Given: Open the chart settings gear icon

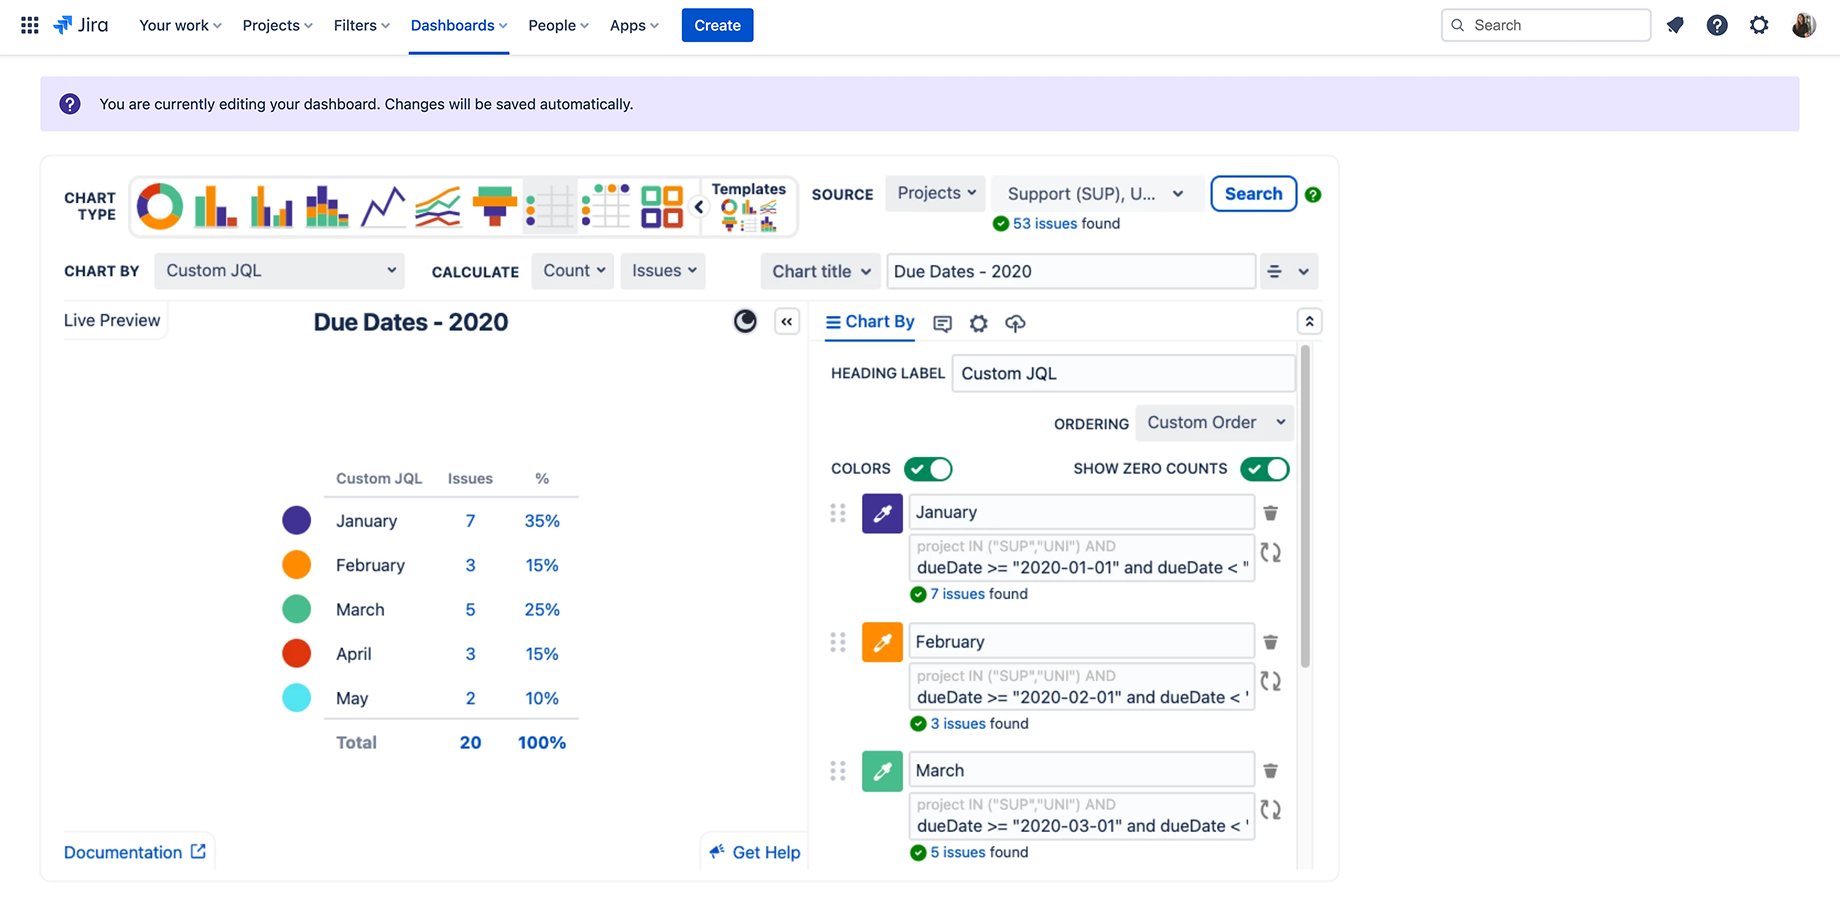Looking at the screenshot, I should point(978,323).
